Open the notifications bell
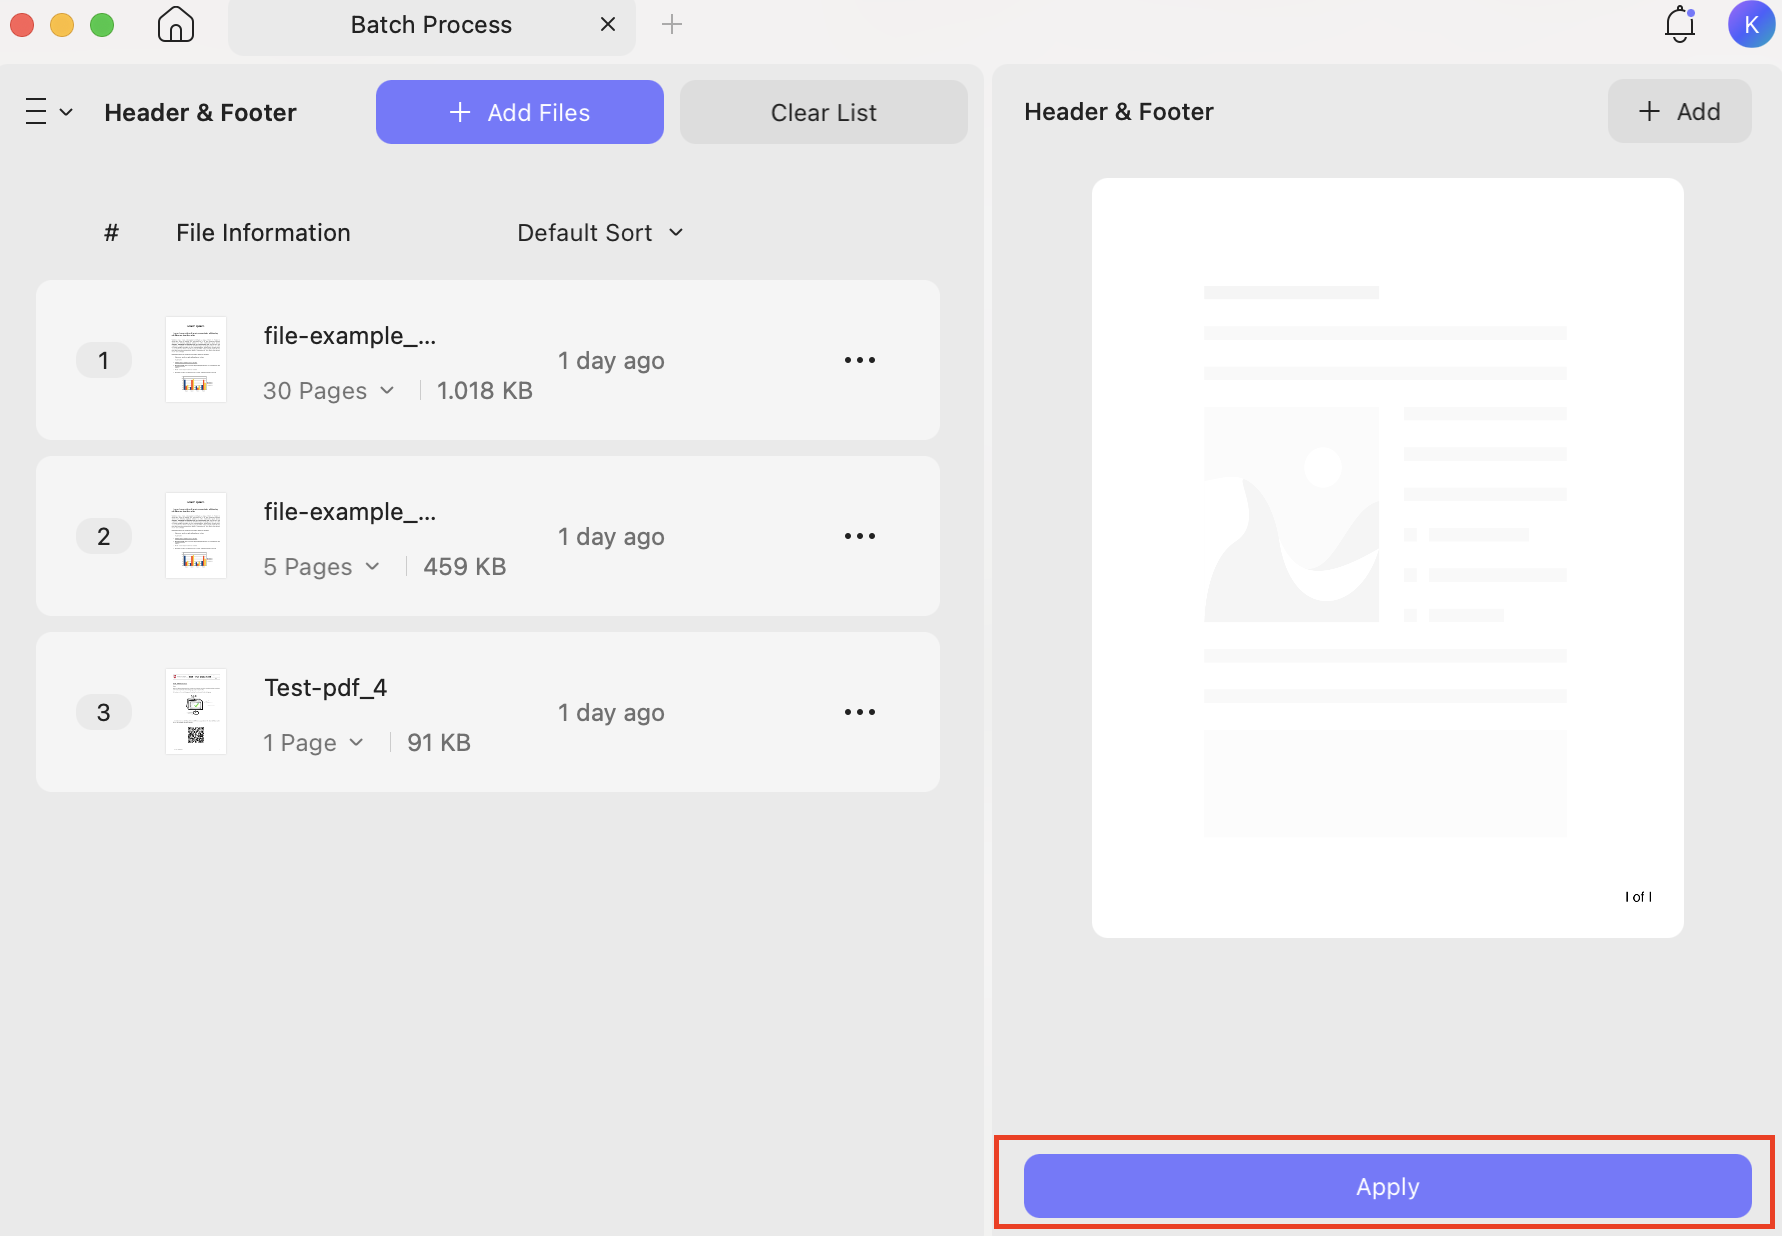1782x1236 pixels. (x=1678, y=25)
